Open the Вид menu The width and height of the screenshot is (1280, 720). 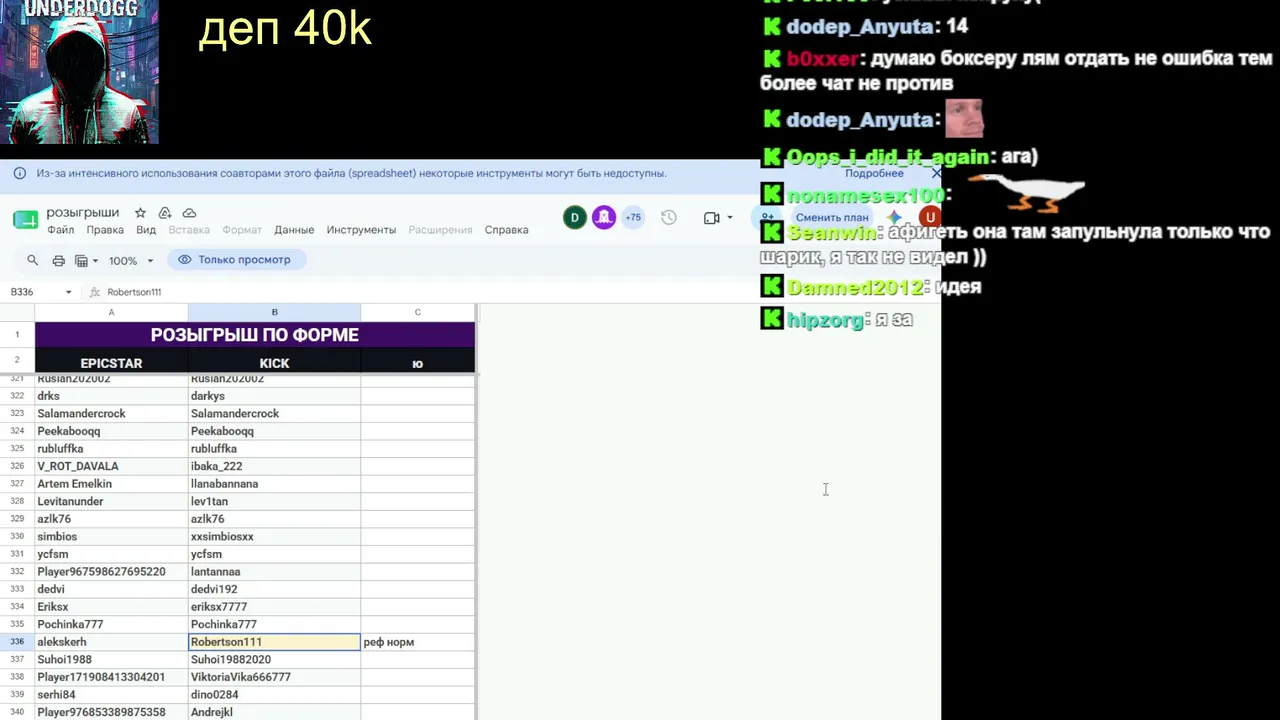pos(146,230)
